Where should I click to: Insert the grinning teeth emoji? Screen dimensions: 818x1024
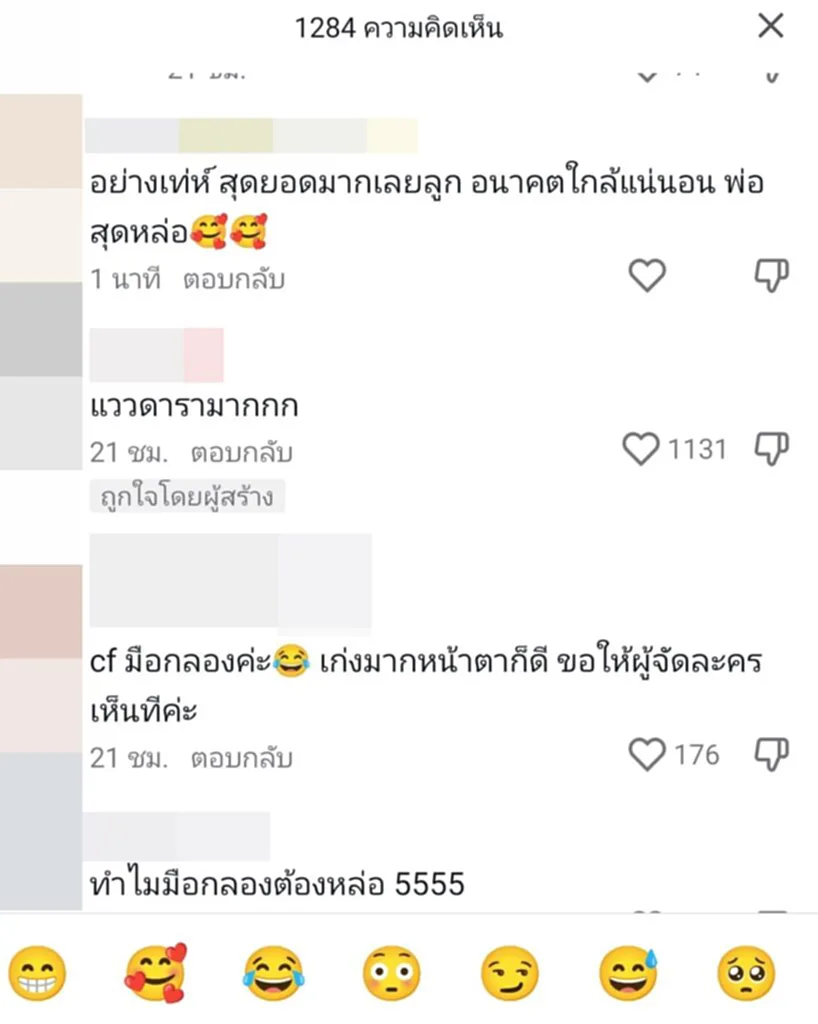(x=37, y=973)
